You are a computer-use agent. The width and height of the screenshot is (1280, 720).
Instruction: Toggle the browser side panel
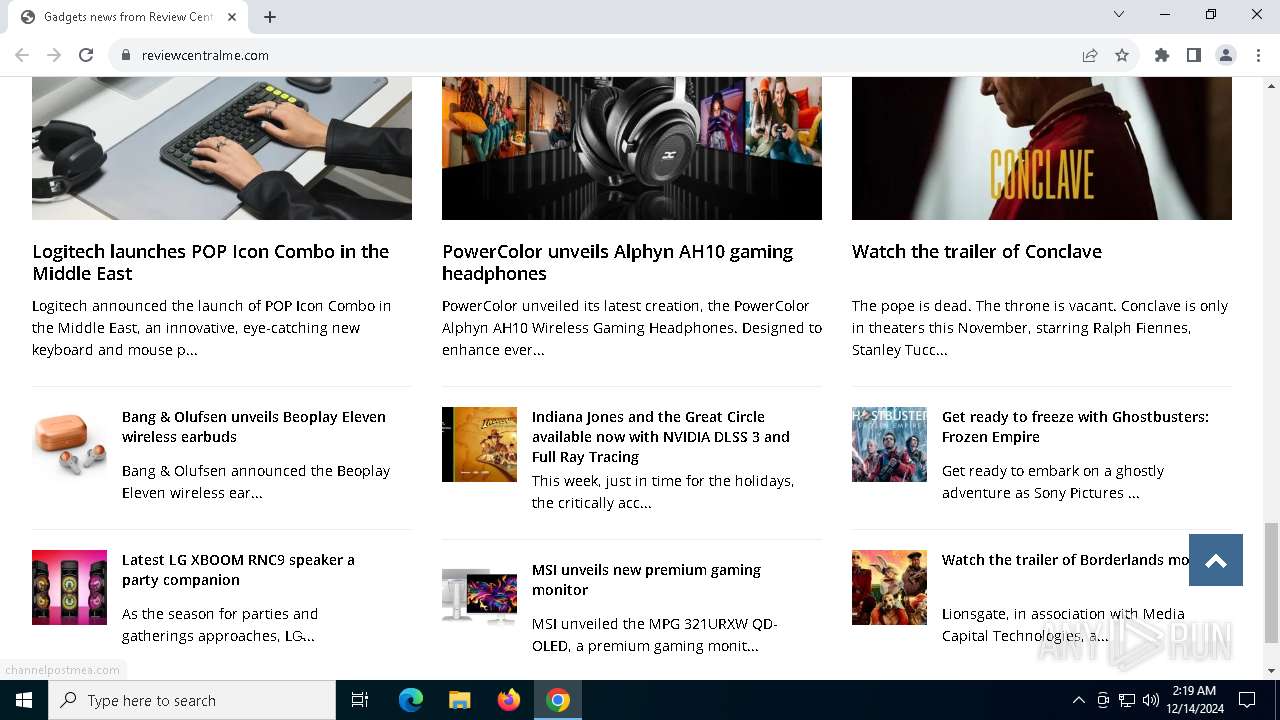click(x=1194, y=55)
